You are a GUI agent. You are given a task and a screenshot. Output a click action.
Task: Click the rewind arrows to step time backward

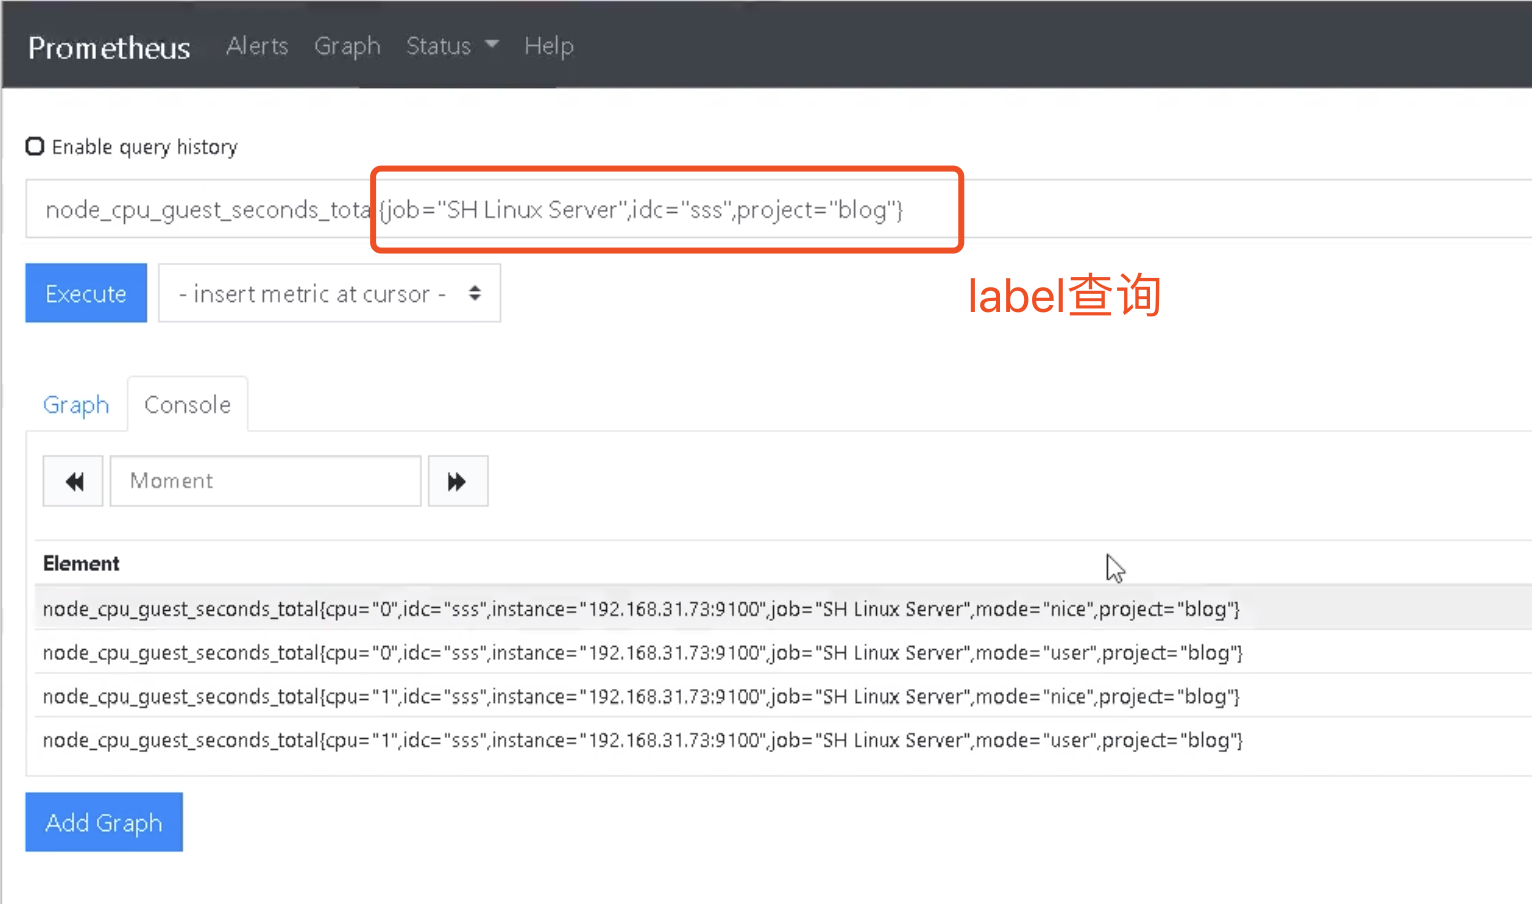72,481
